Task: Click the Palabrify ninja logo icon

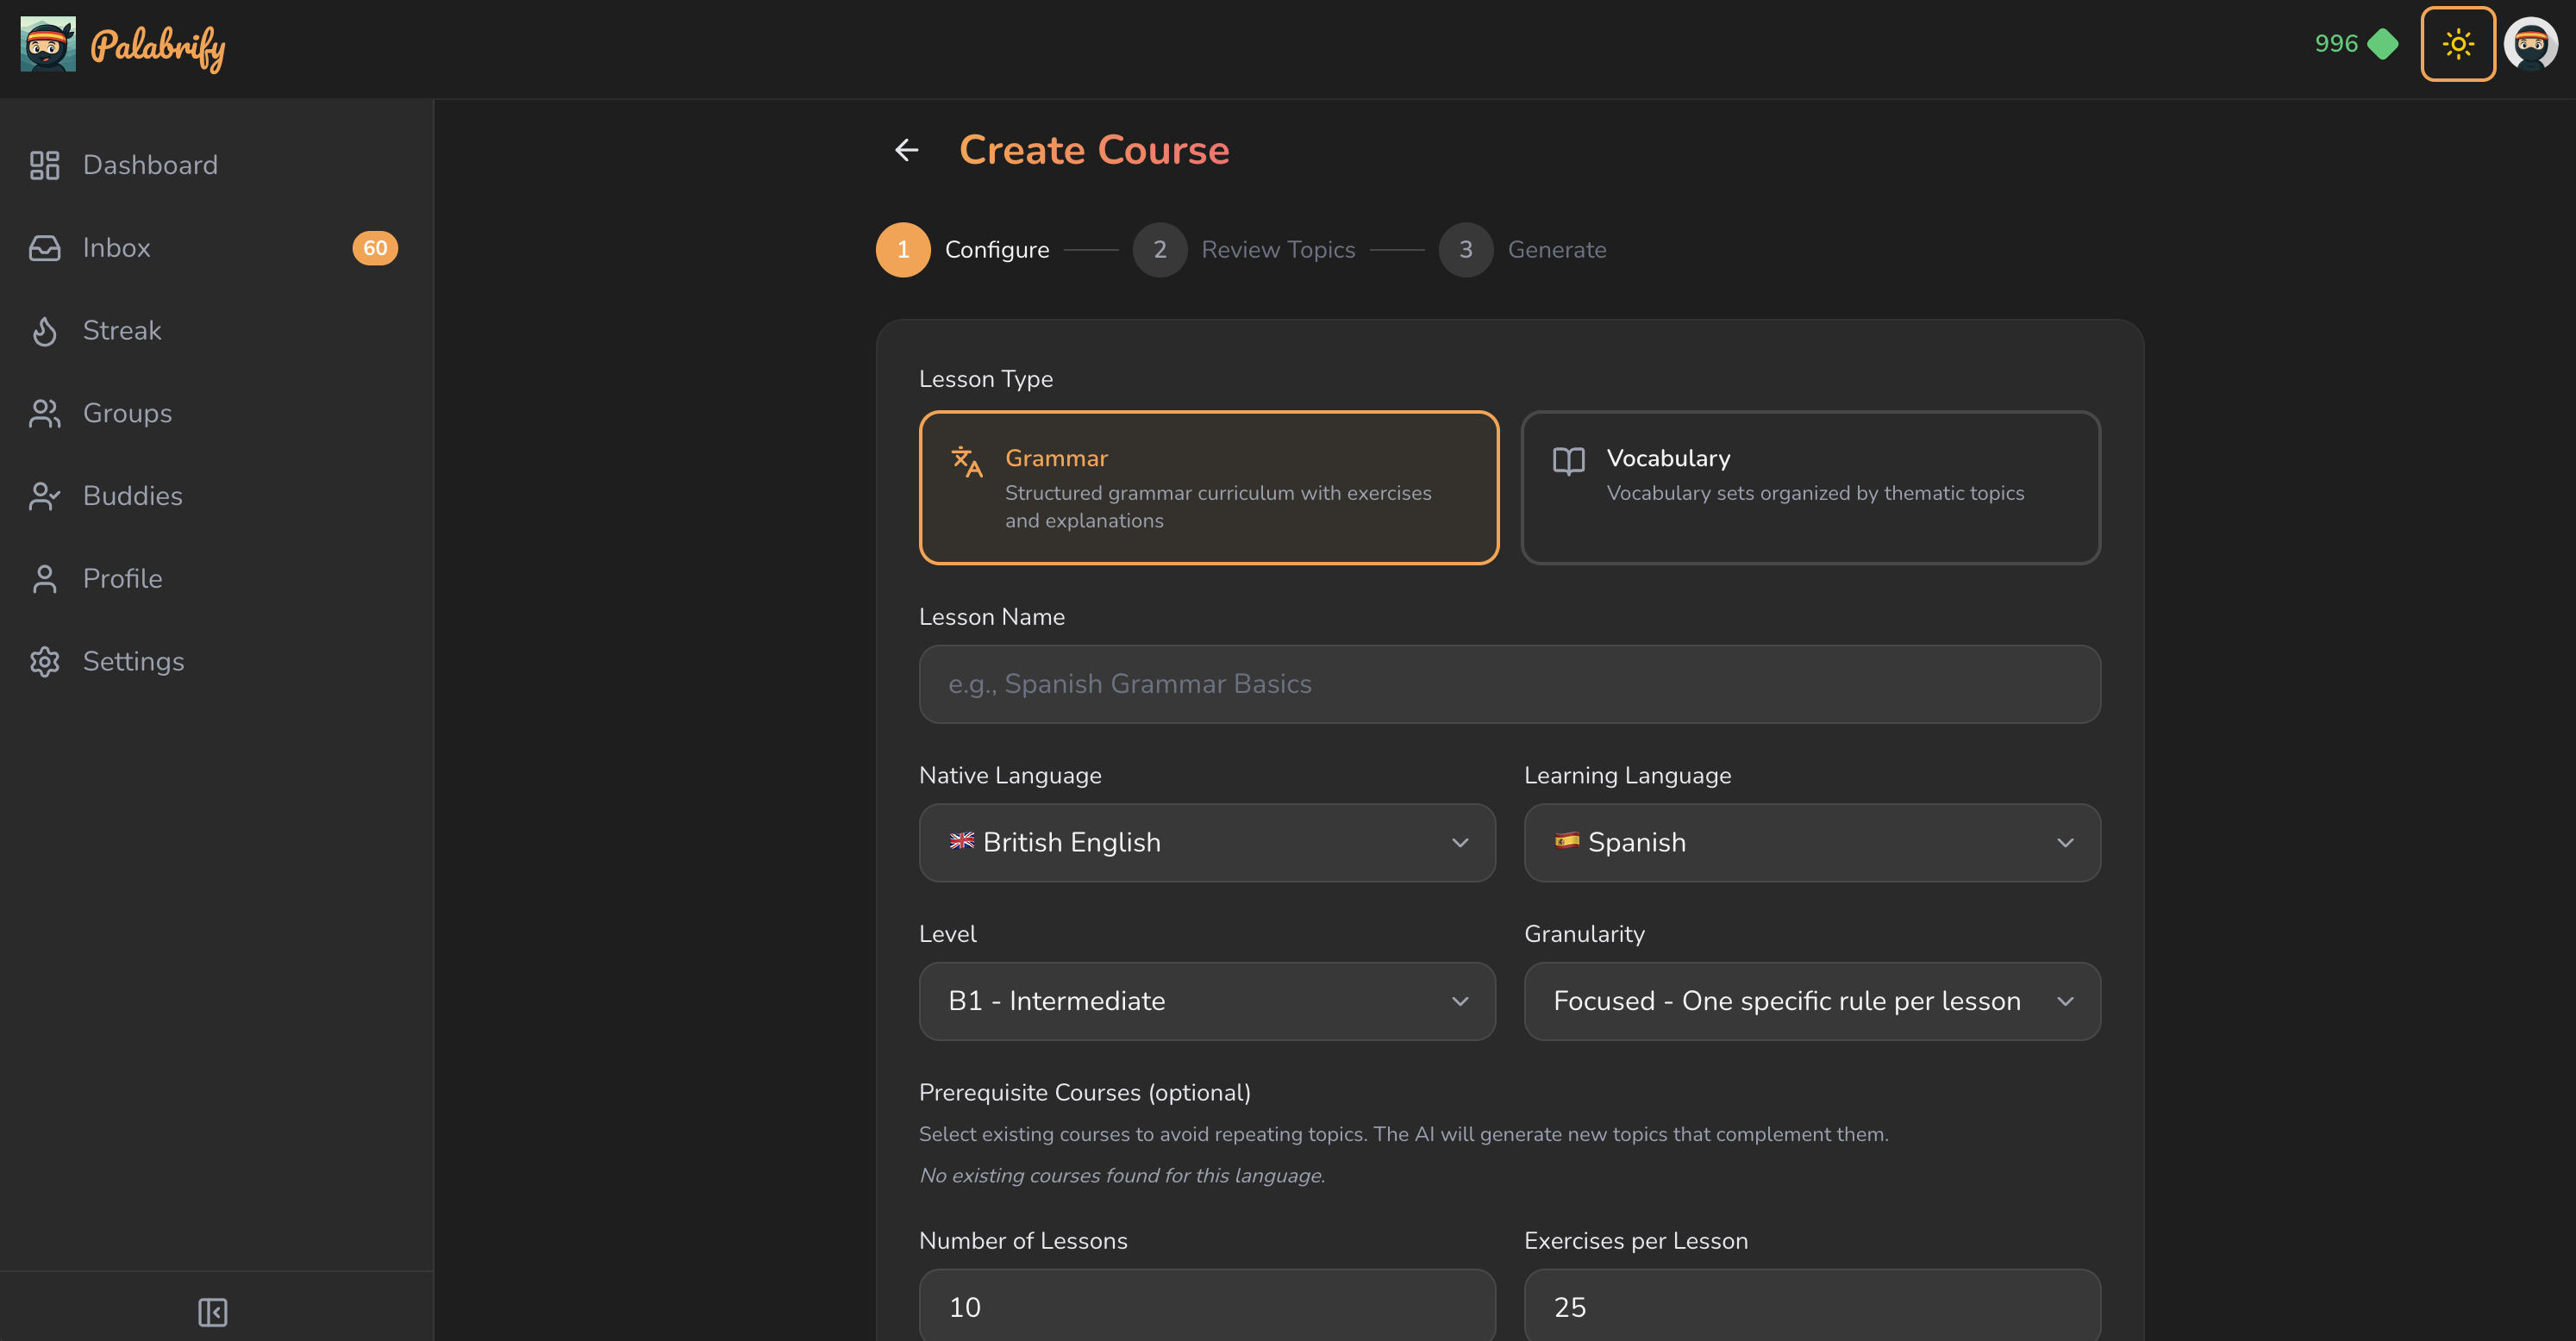Action: pyautogui.click(x=48, y=44)
